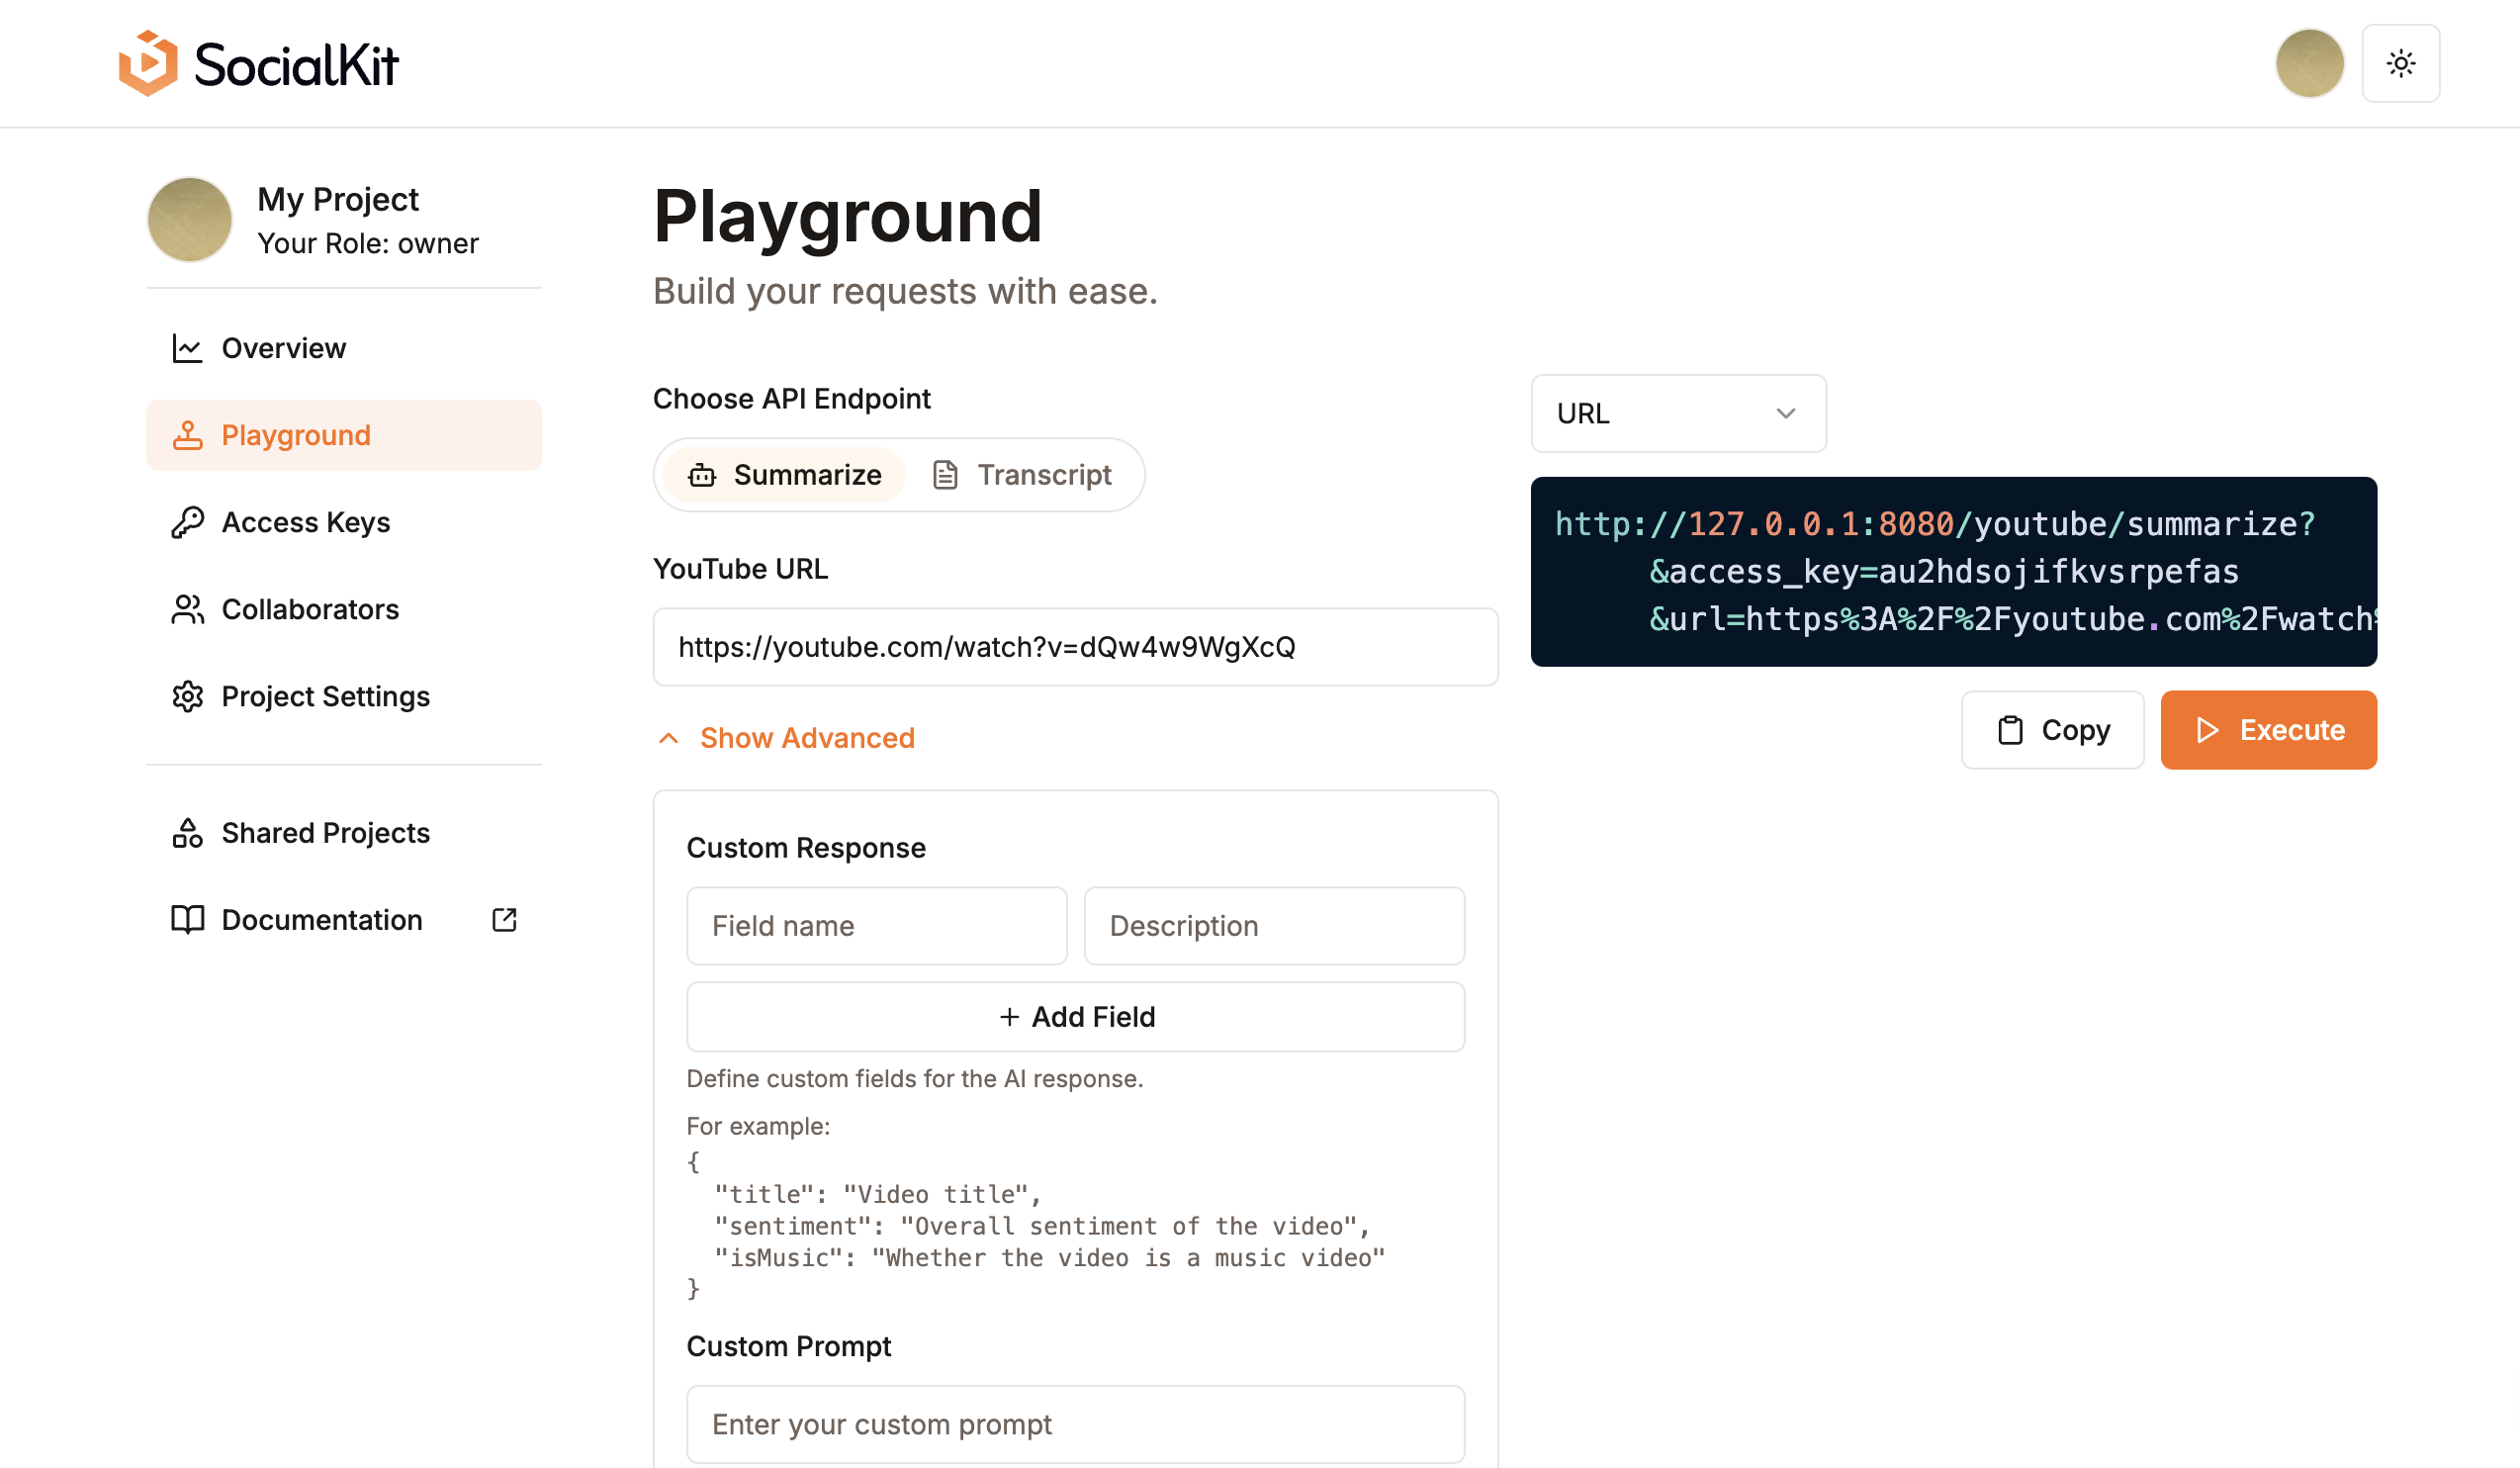Image resolution: width=2520 pixels, height=1468 pixels.
Task: Click the YouTube URL input field
Action: [x=1075, y=647]
